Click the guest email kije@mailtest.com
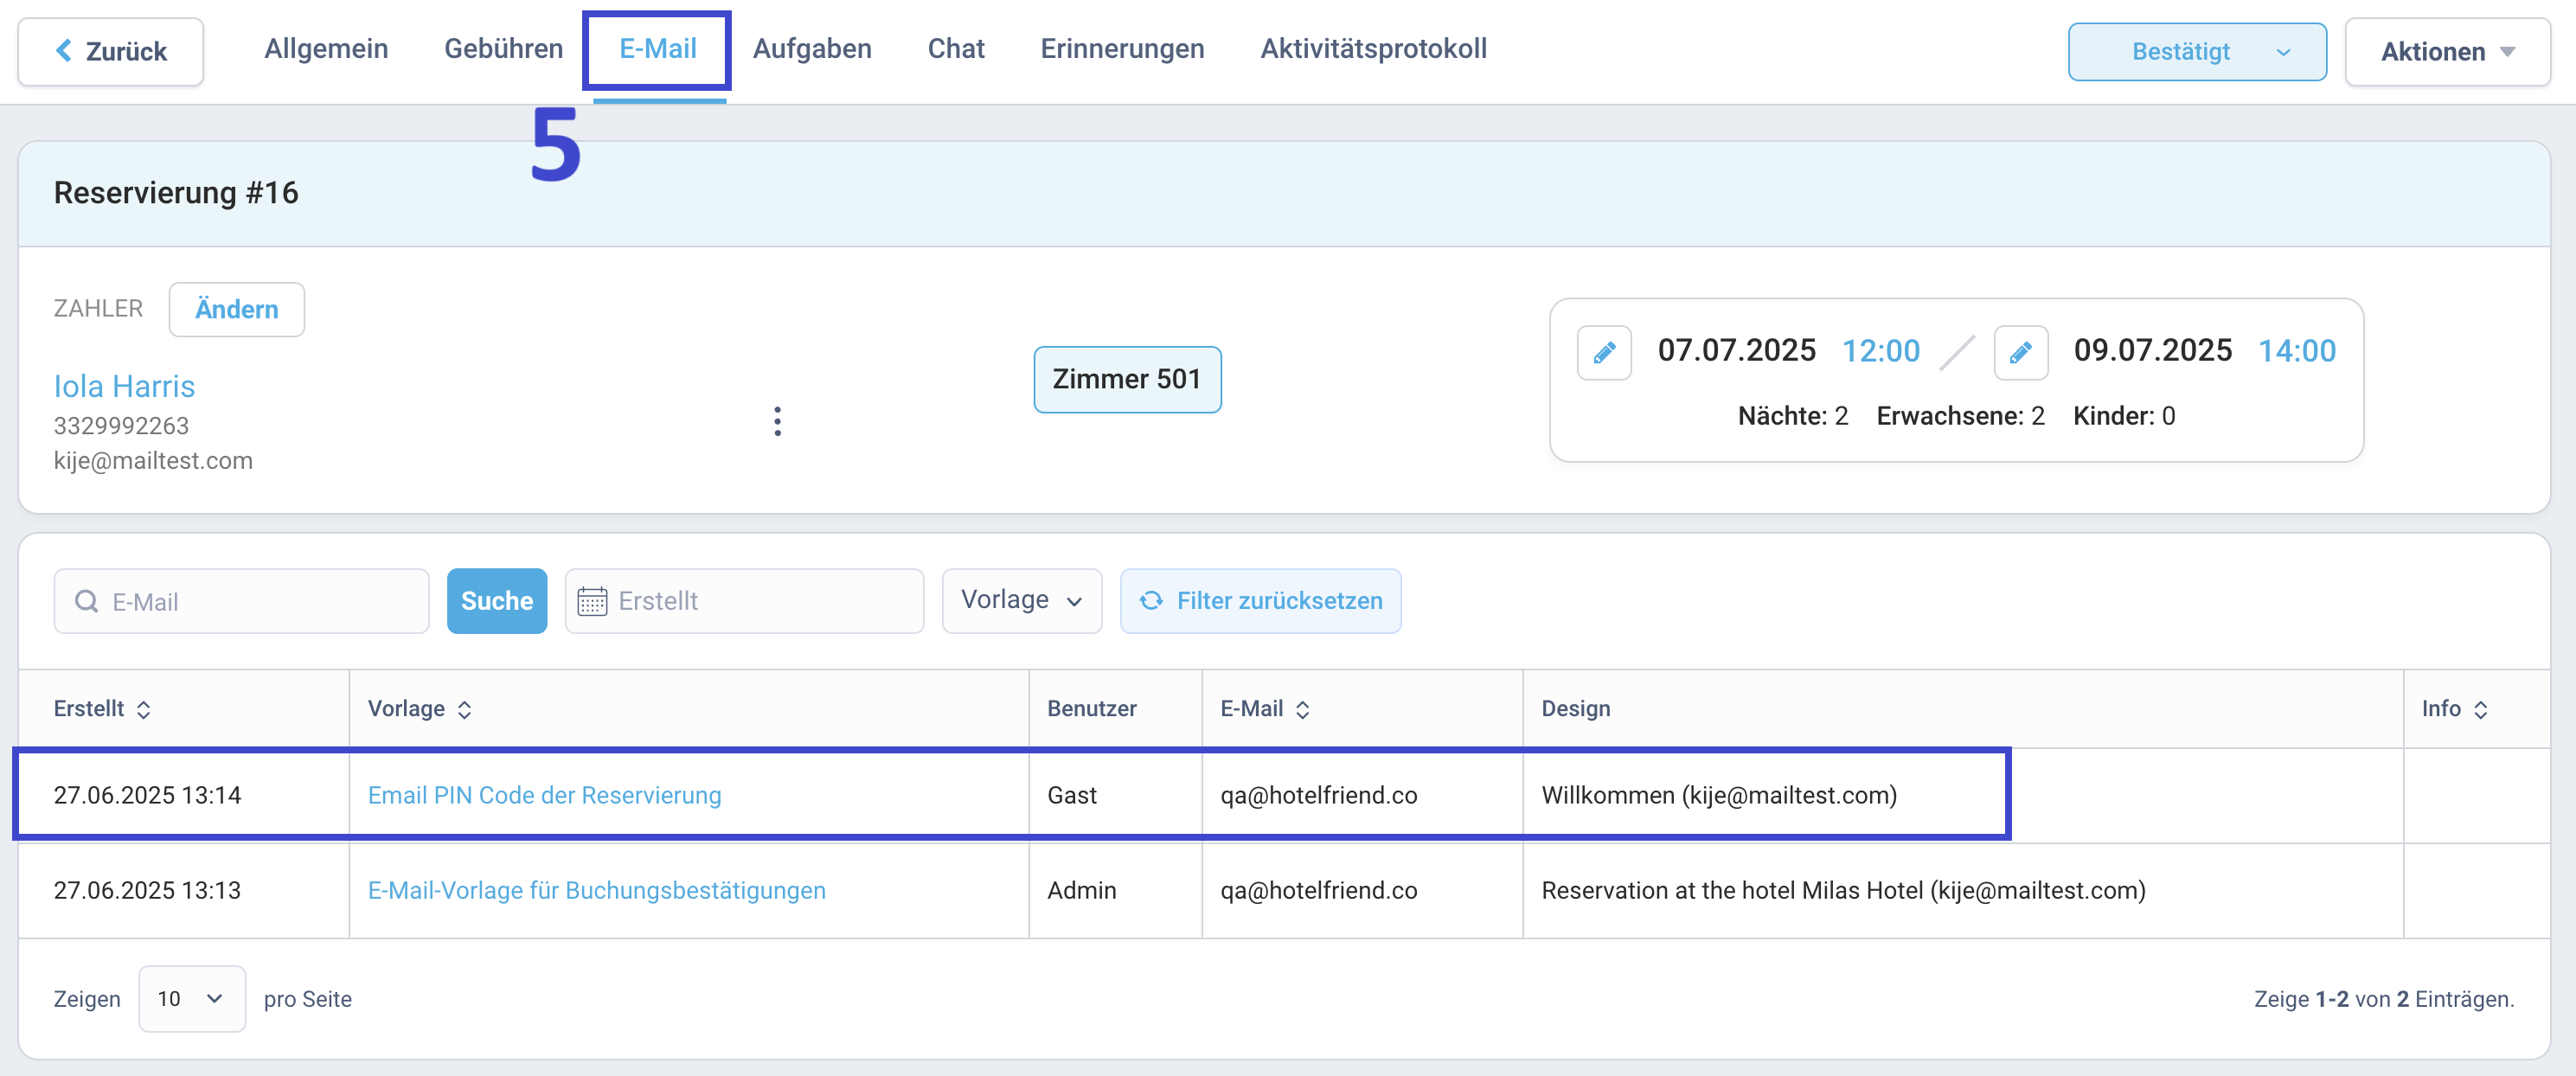 coord(153,461)
